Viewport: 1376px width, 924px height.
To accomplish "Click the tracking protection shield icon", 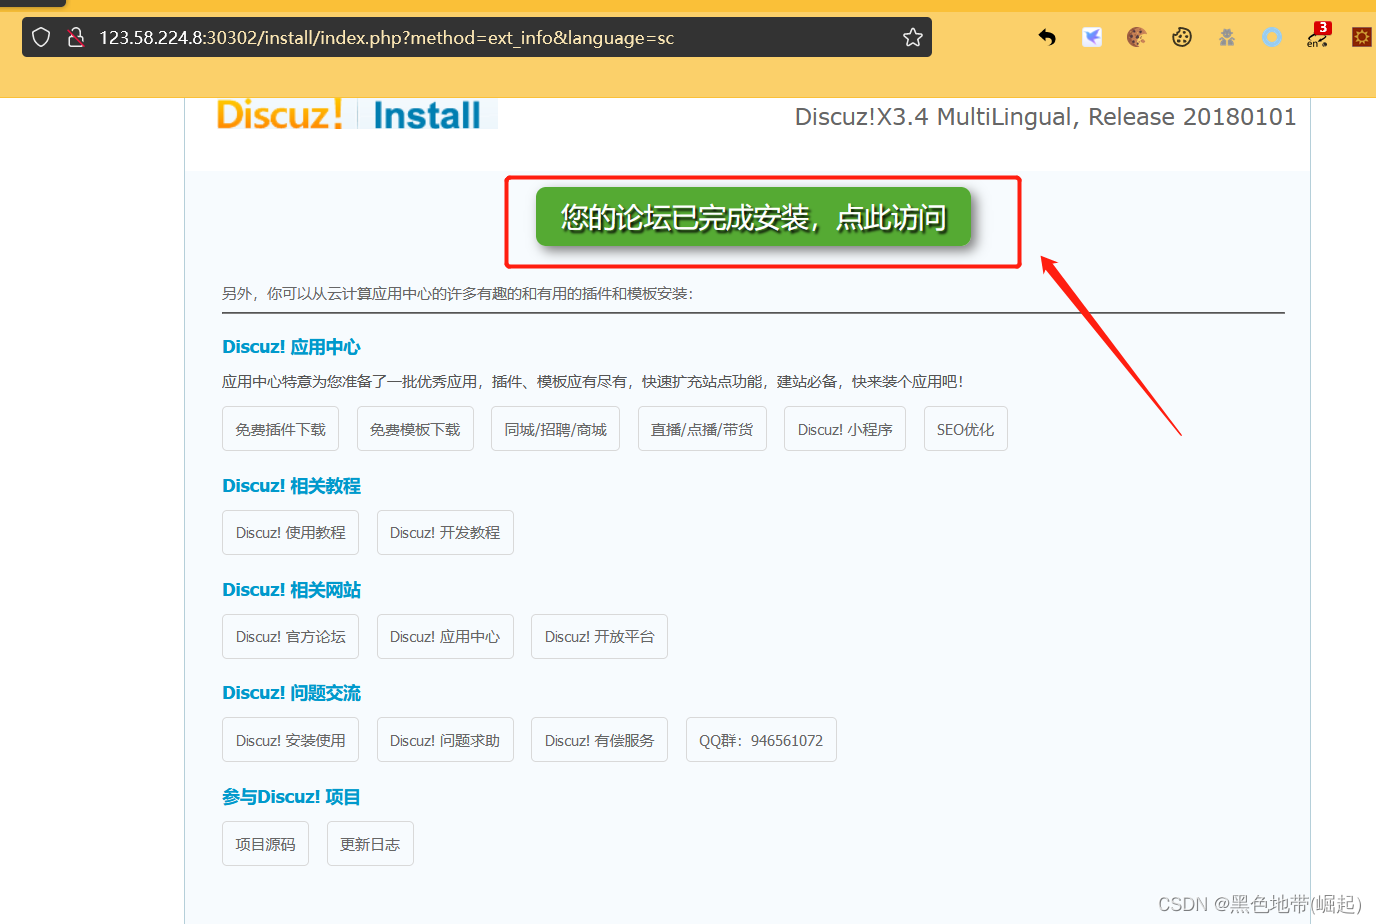I will pos(40,37).
